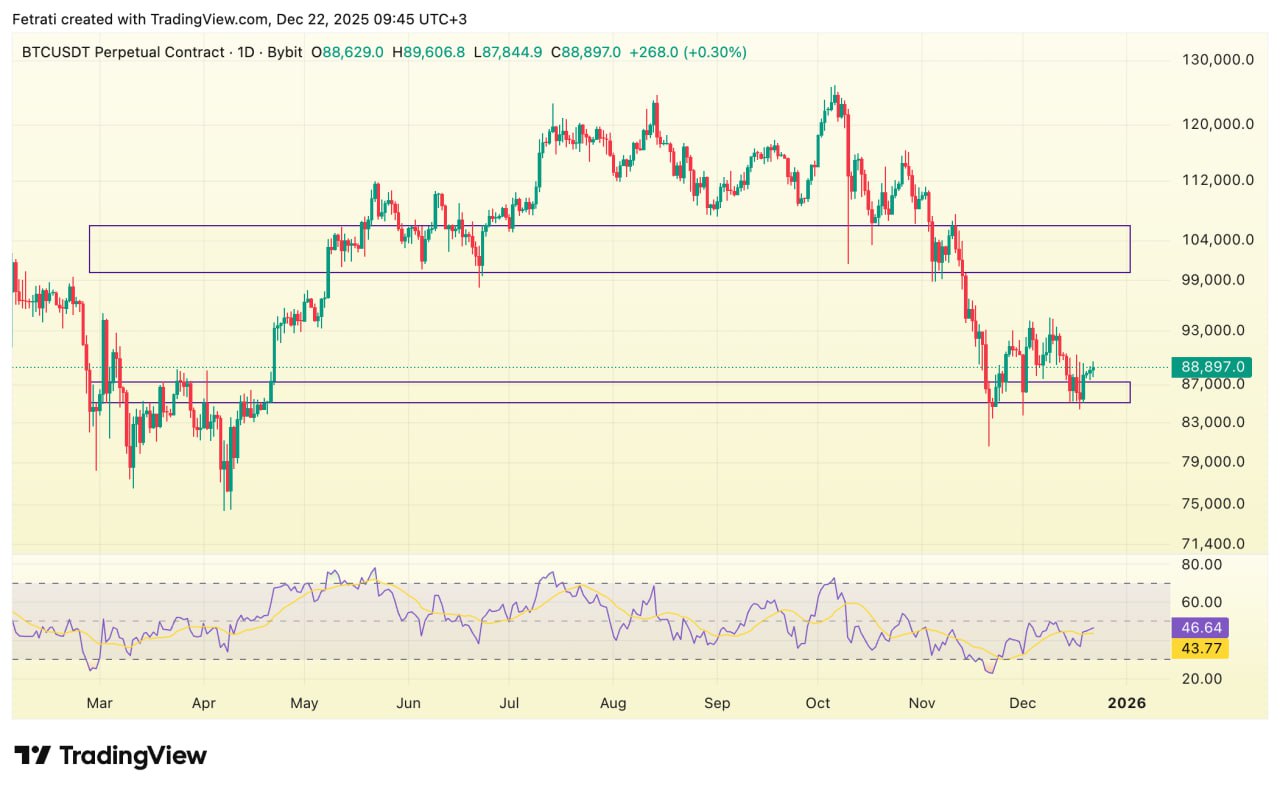
Task: Click the 130,000.0 price axis label
Action: (1217, 60)
